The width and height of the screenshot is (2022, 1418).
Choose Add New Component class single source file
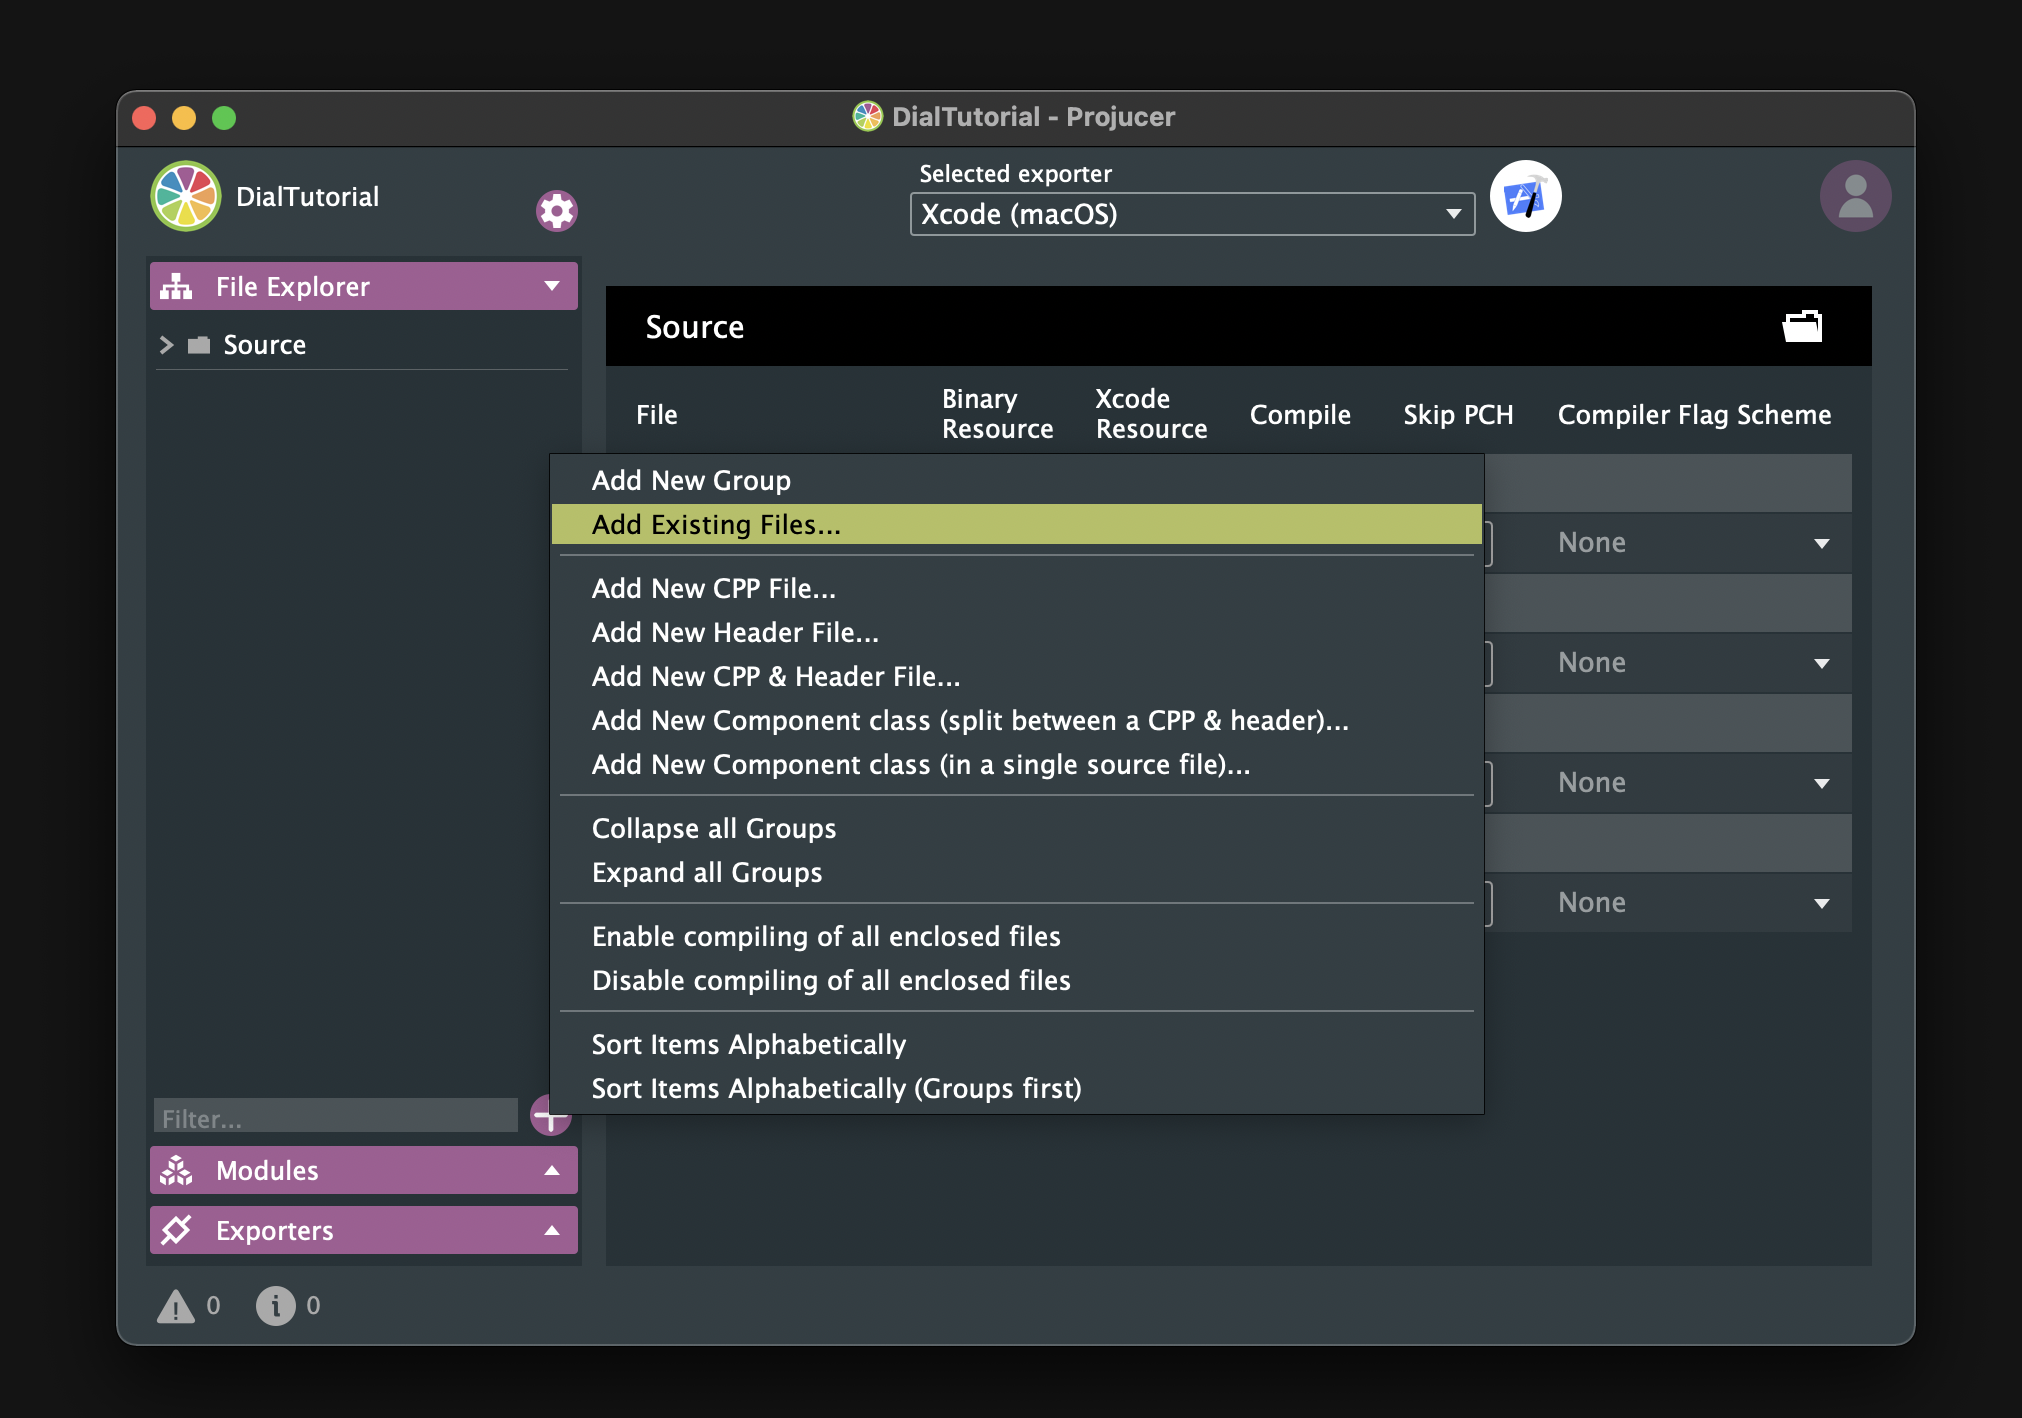[x=1017, y=765]
